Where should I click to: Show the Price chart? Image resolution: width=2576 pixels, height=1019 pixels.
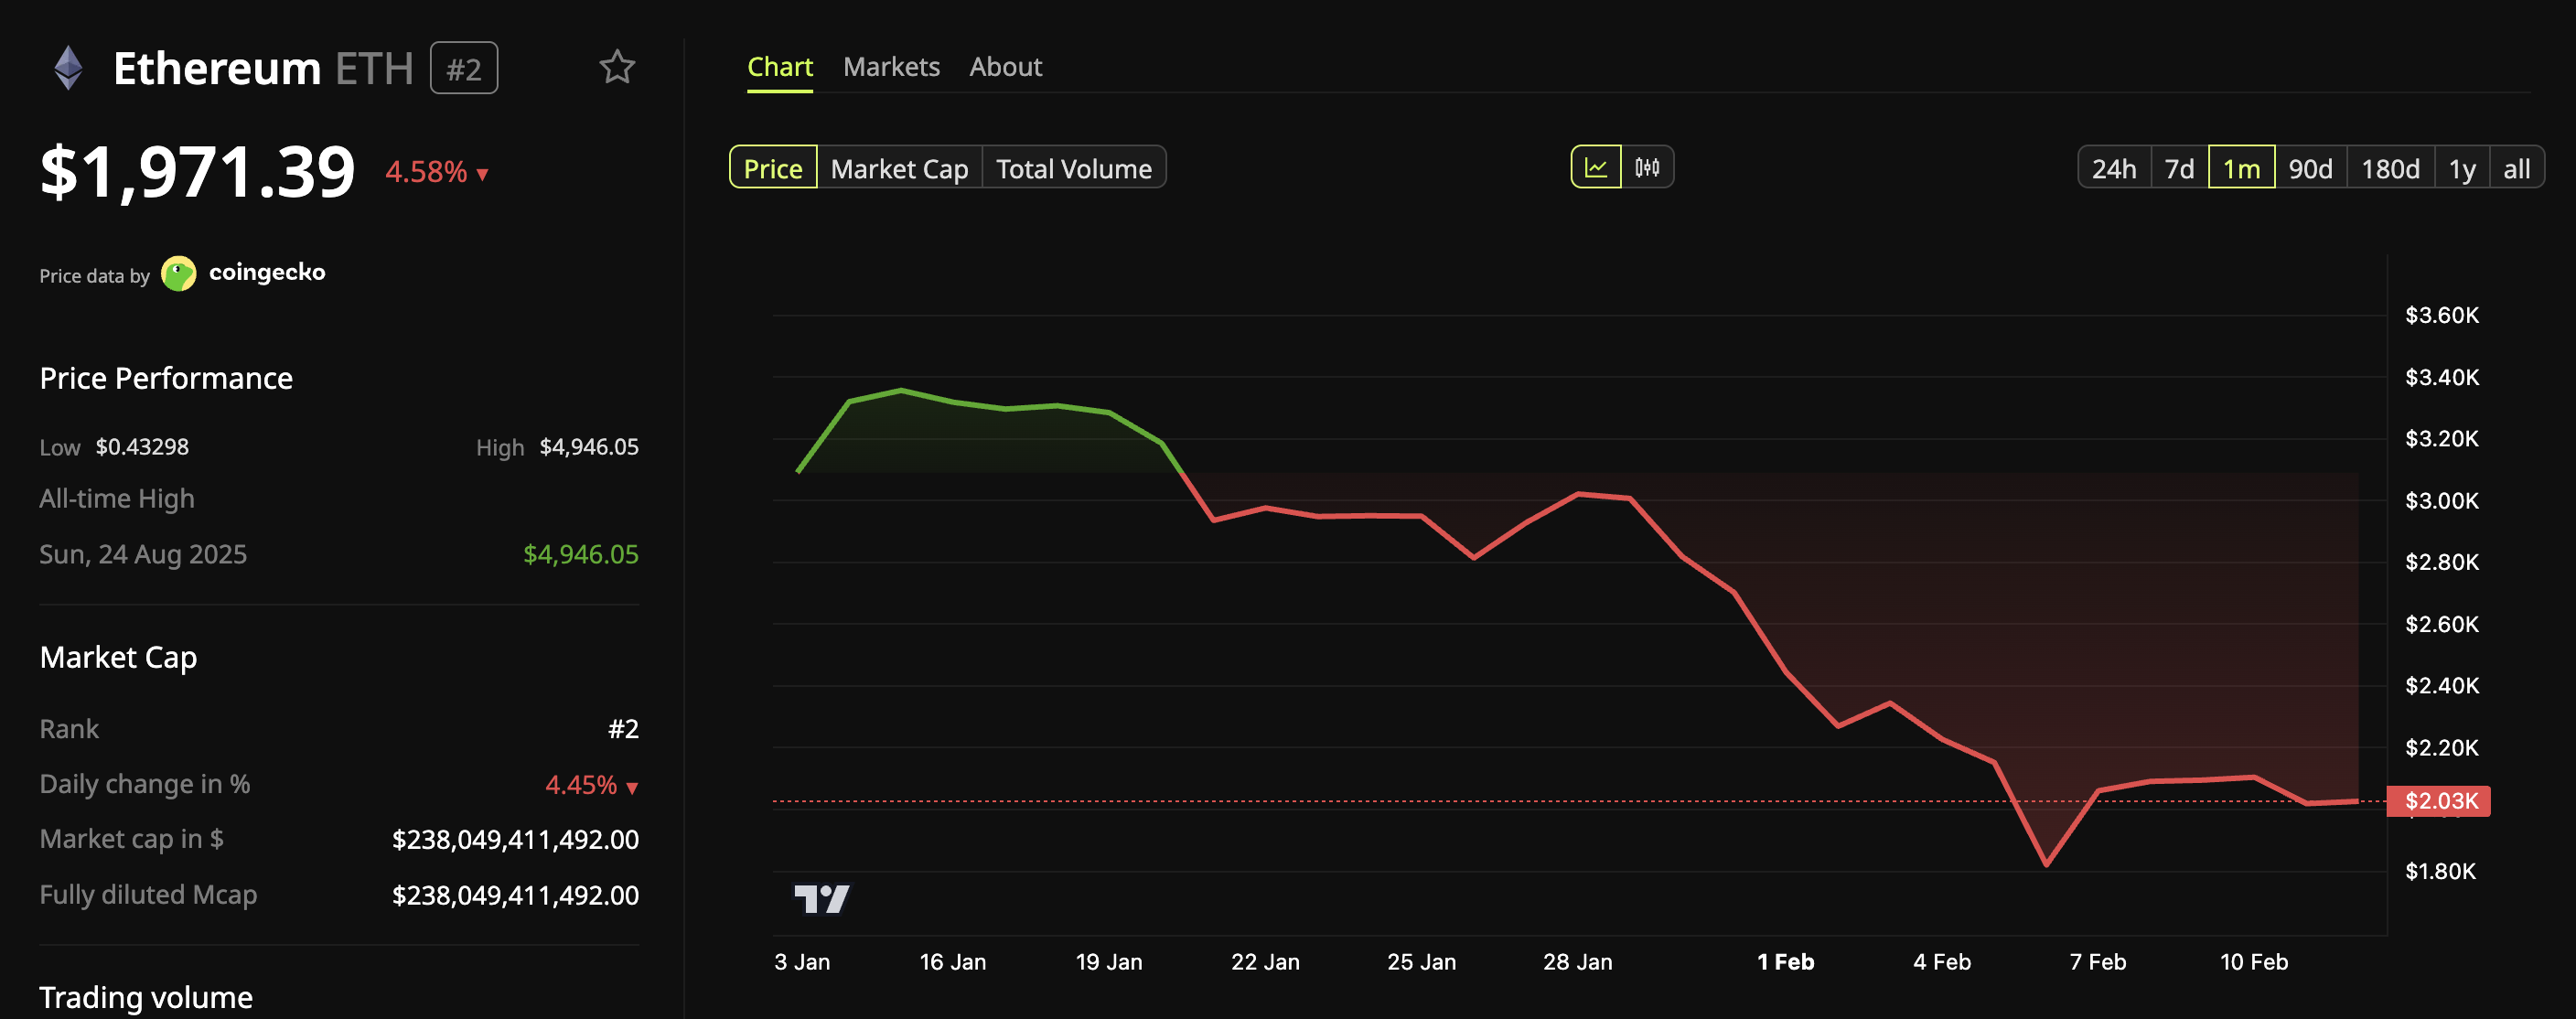[x=772, y=167]
